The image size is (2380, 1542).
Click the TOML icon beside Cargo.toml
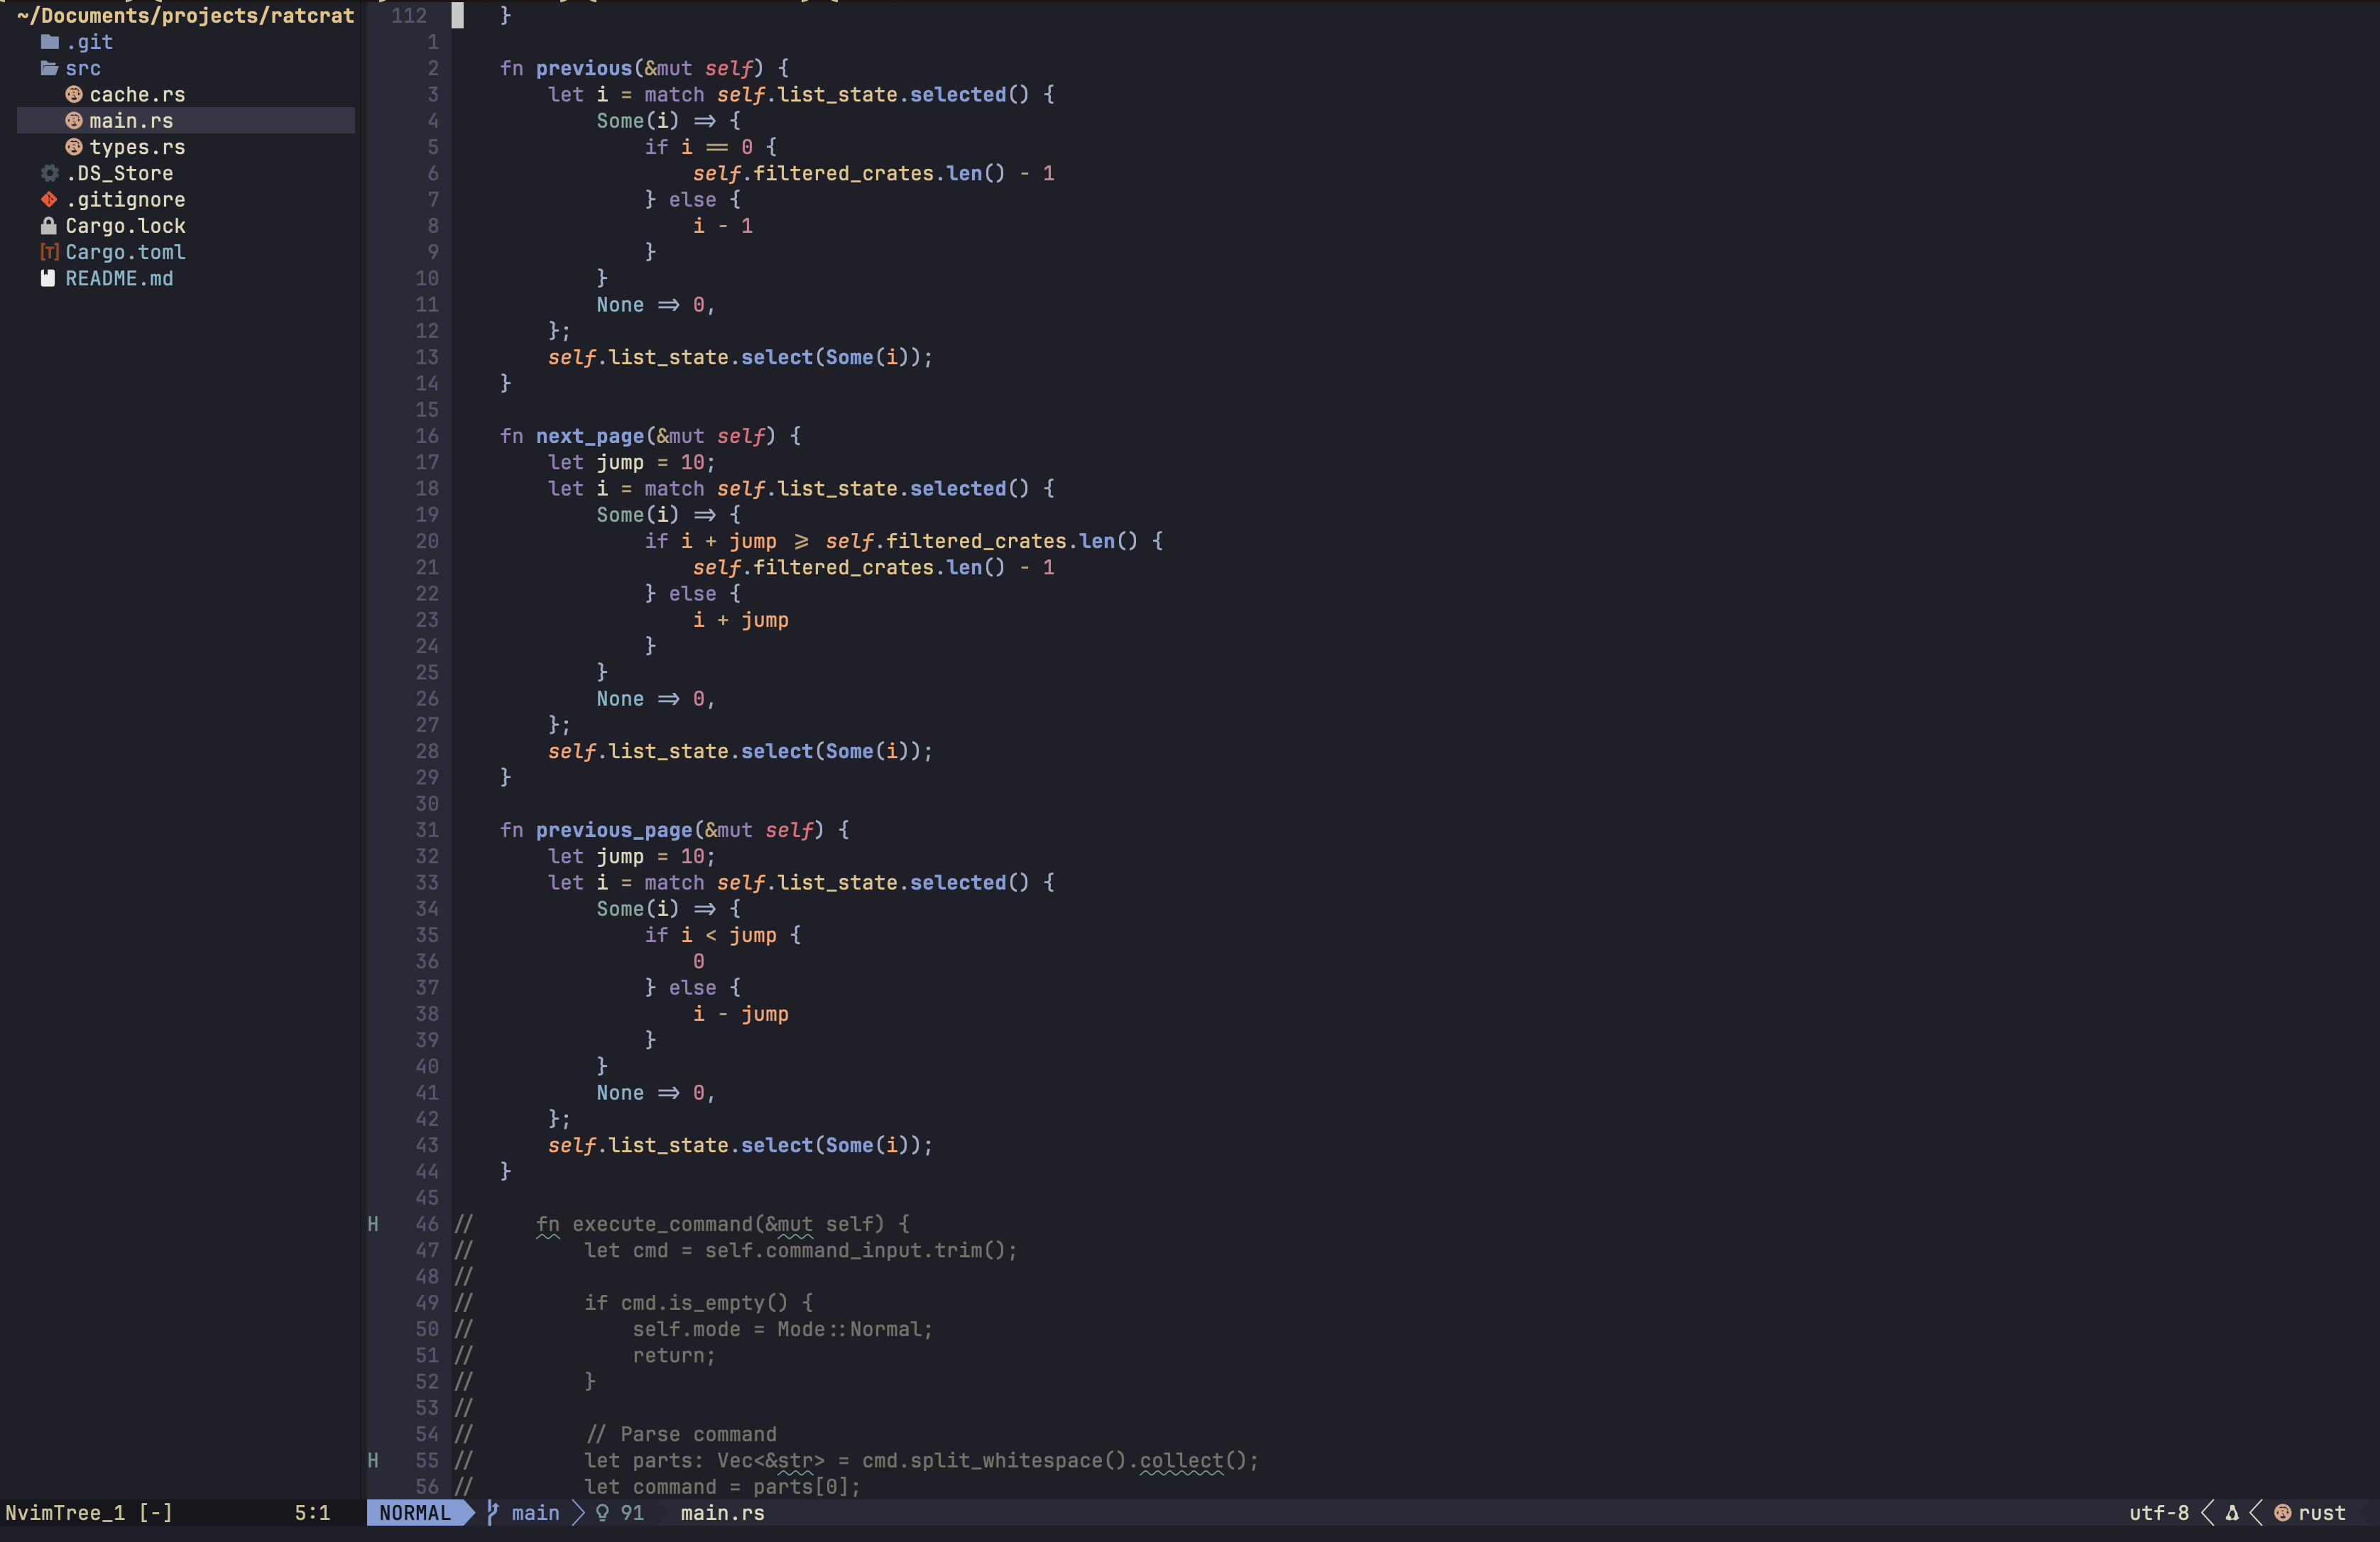[x=48, y=252]
